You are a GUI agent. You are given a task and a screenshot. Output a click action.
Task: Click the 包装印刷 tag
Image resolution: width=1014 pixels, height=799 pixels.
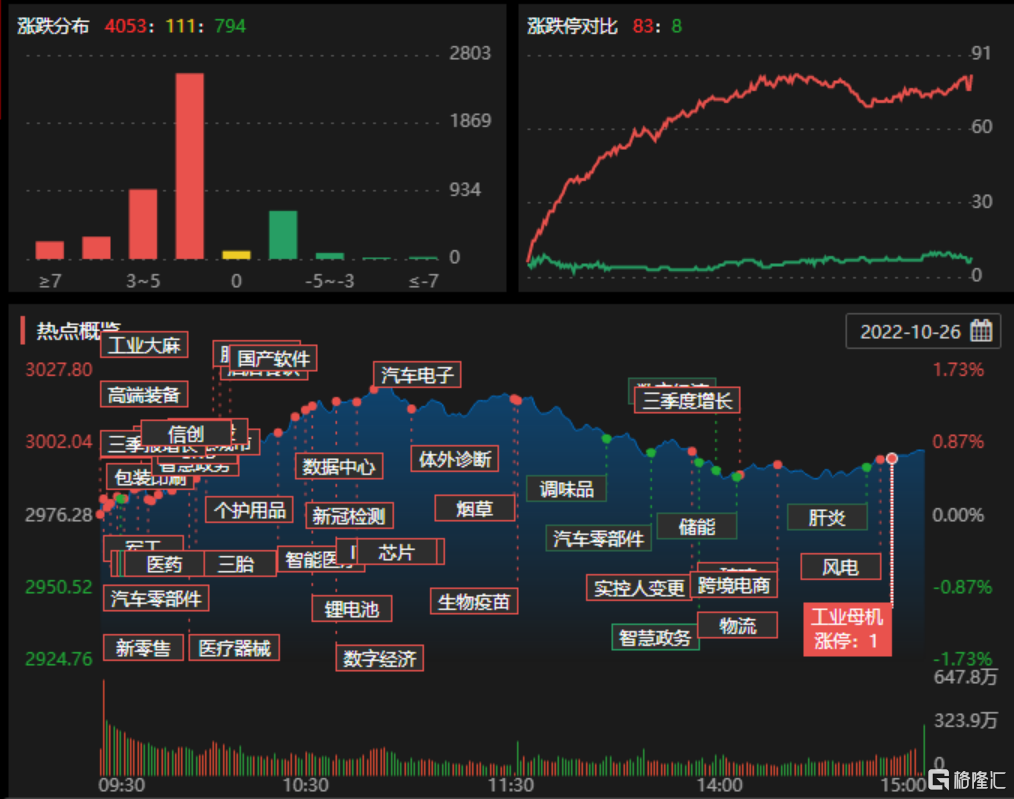click(150, 477)
